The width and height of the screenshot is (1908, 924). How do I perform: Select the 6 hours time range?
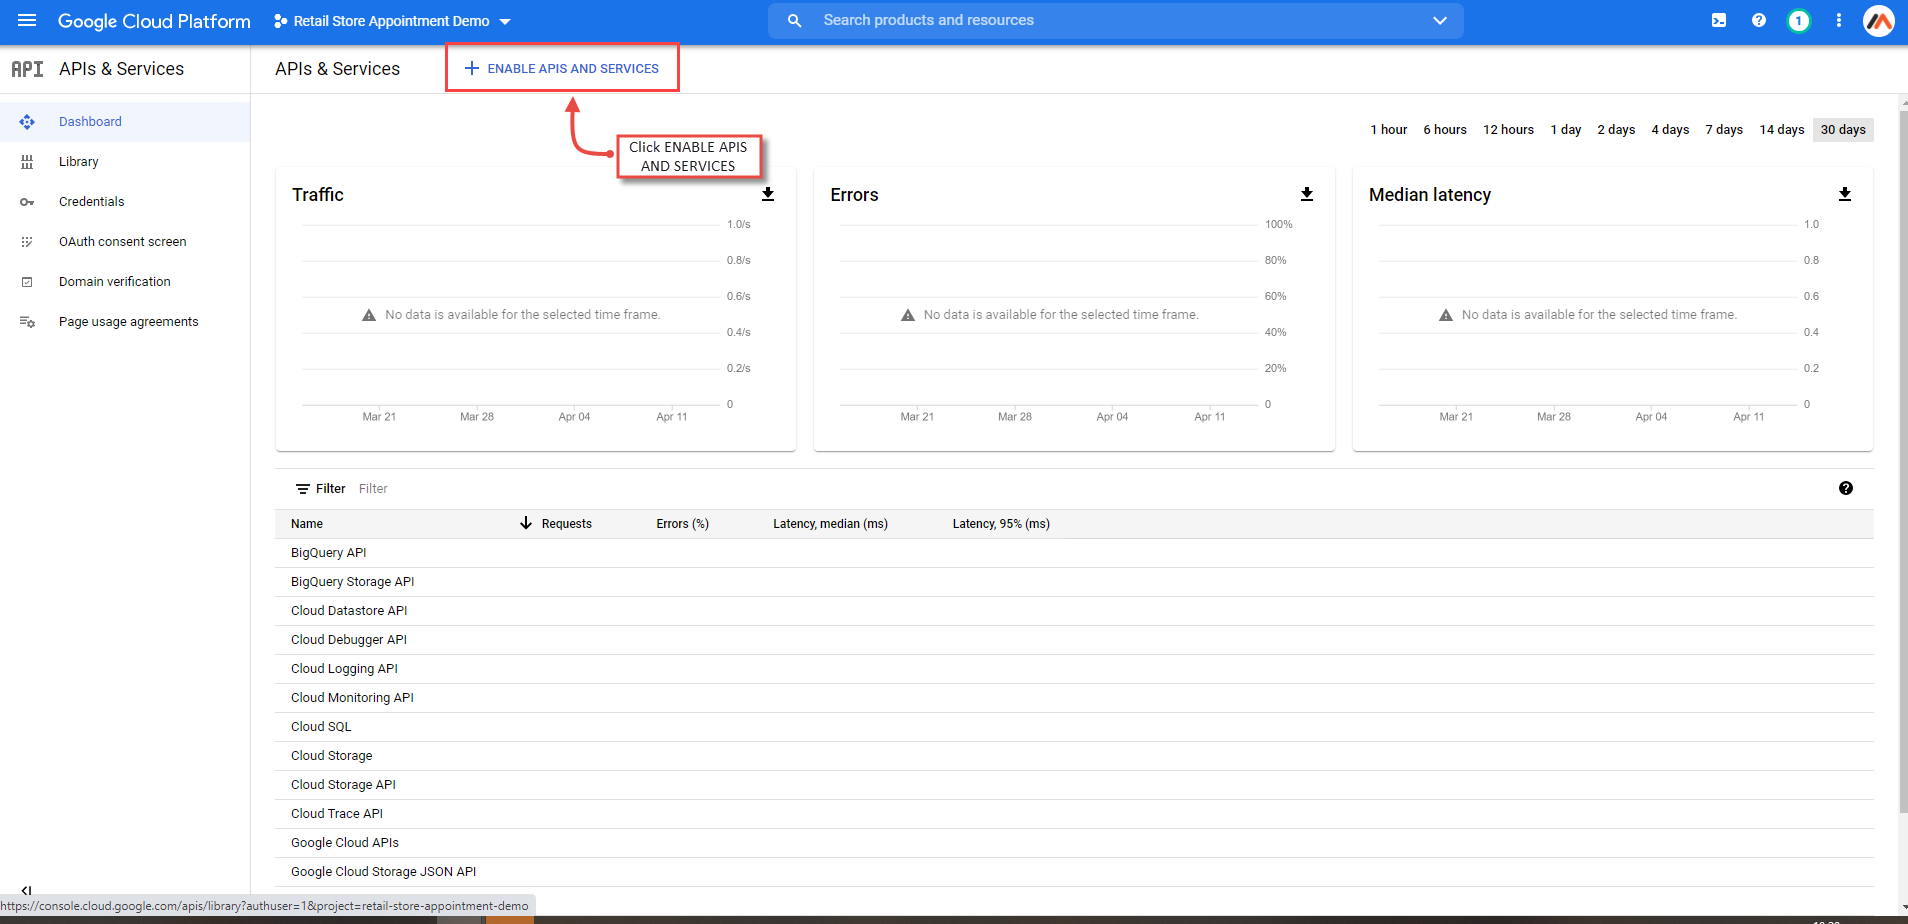(x=1445, y=130)
